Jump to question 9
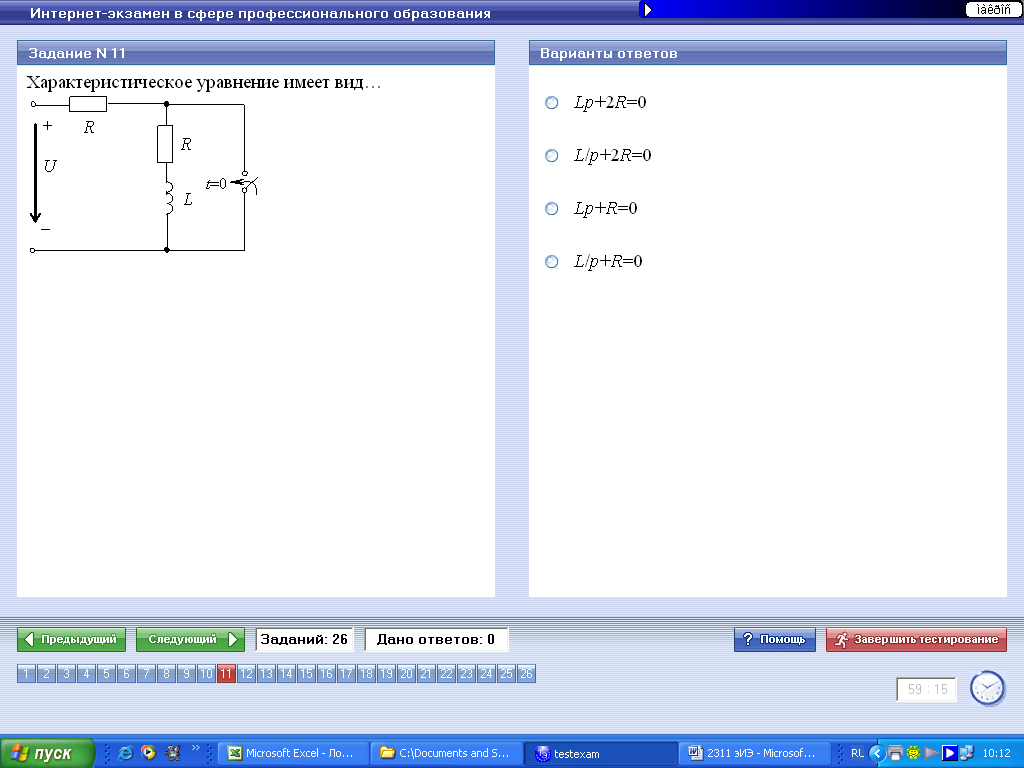 [x=186, y=673]
